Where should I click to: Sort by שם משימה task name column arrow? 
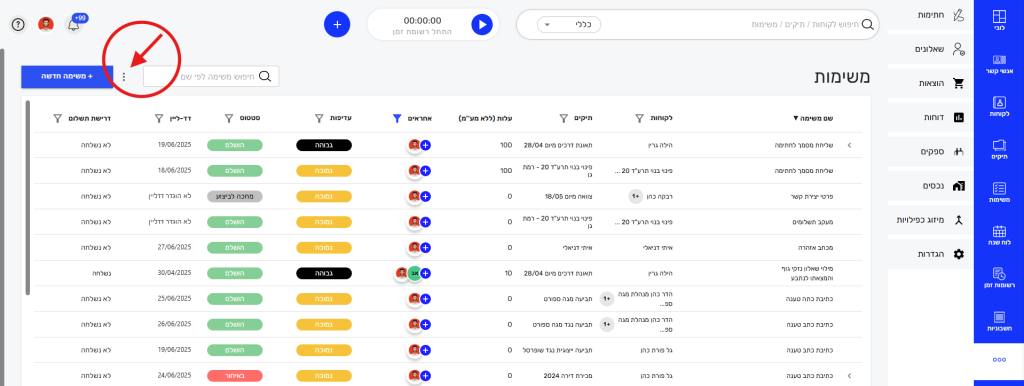click(795, 119)
